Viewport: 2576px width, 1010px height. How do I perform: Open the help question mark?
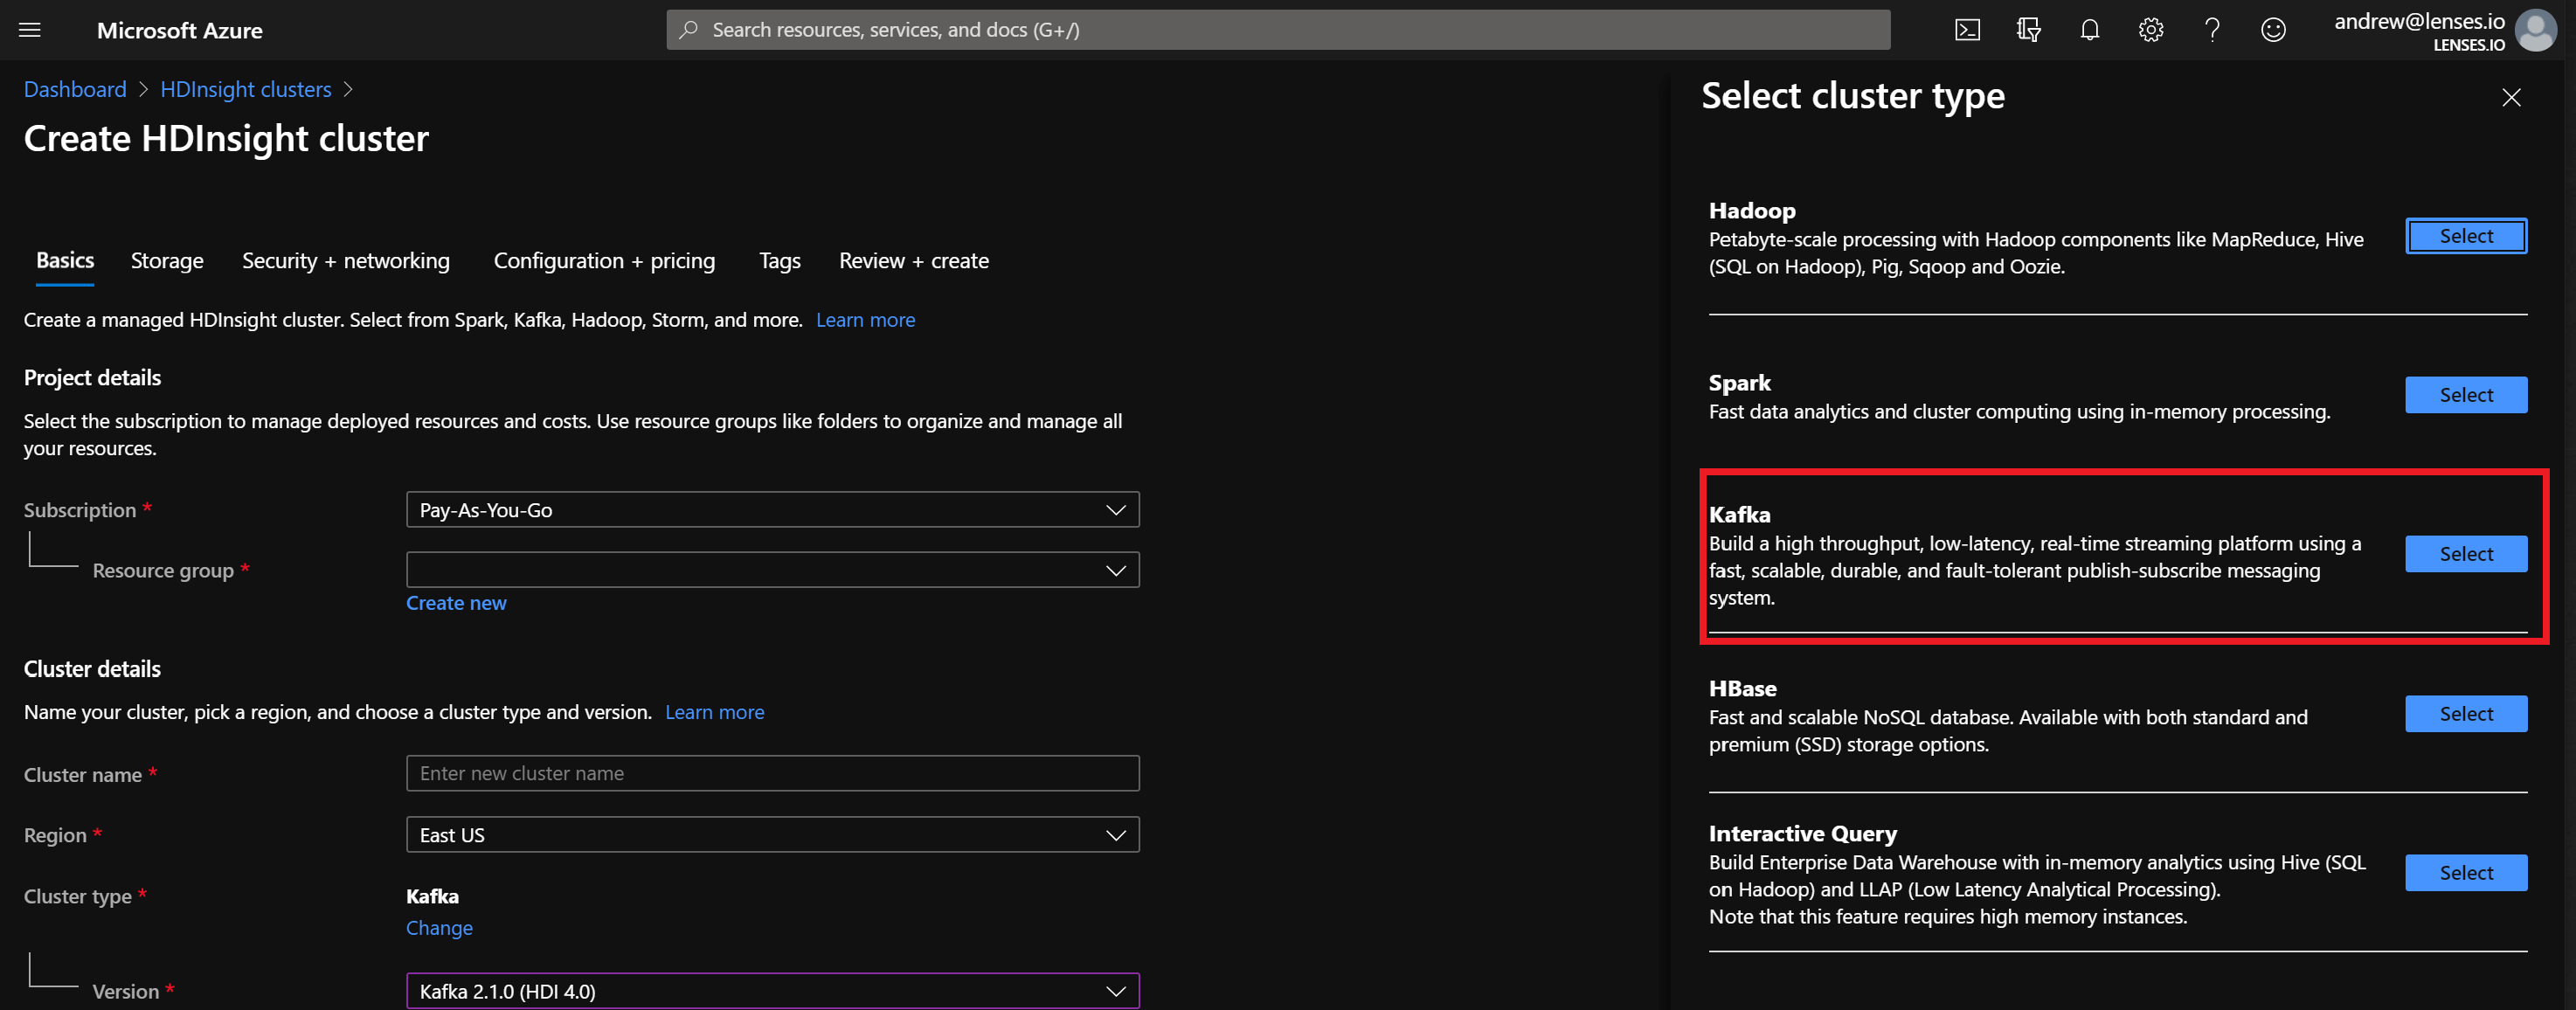tap(2212, 30)
